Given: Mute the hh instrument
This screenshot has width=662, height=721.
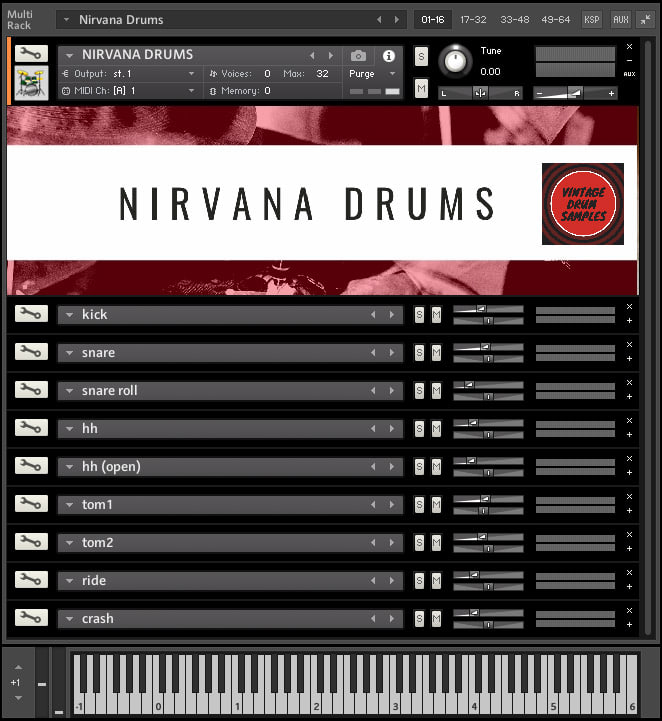Looking at the screenshot, I should [x=436, y=429].
